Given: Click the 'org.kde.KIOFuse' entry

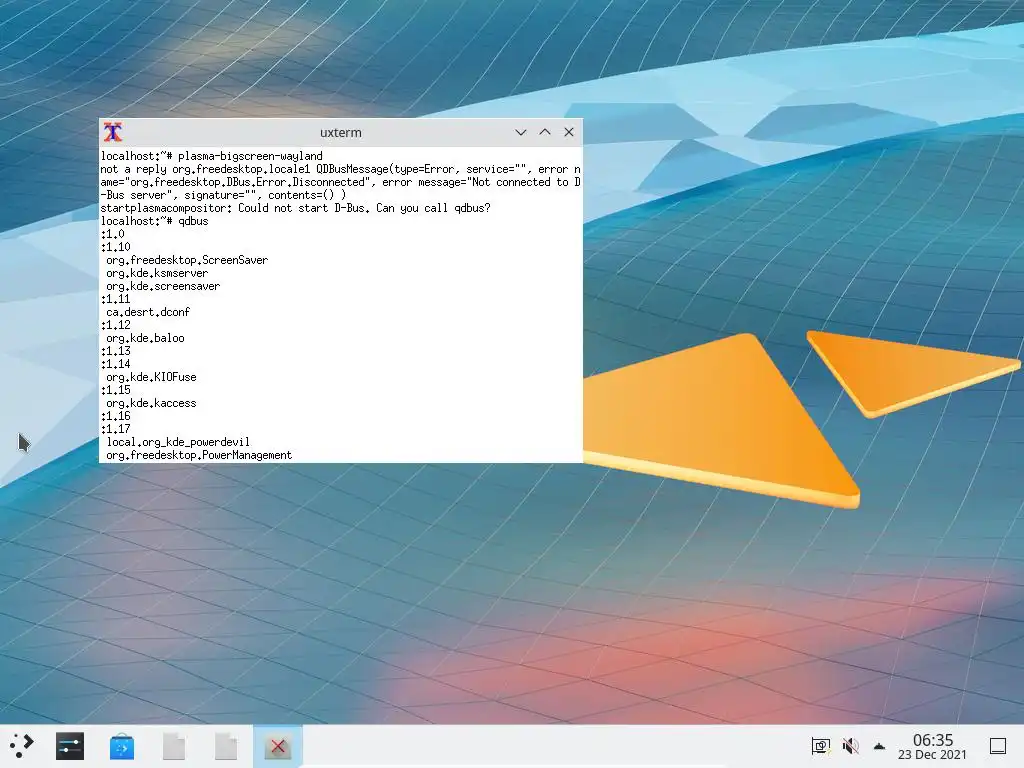Looking at the screenshot, I should 151,377.
